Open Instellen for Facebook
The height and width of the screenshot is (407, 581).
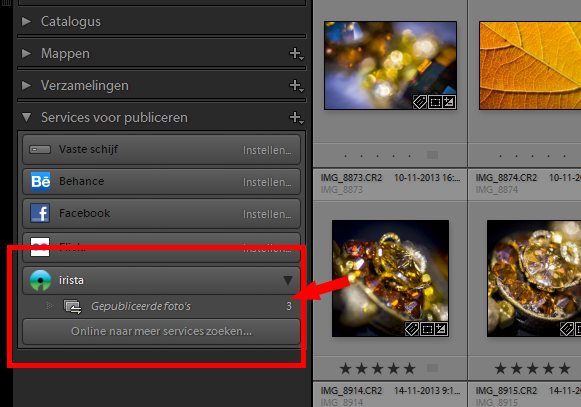pyautogui.click(x=267, y=214)
